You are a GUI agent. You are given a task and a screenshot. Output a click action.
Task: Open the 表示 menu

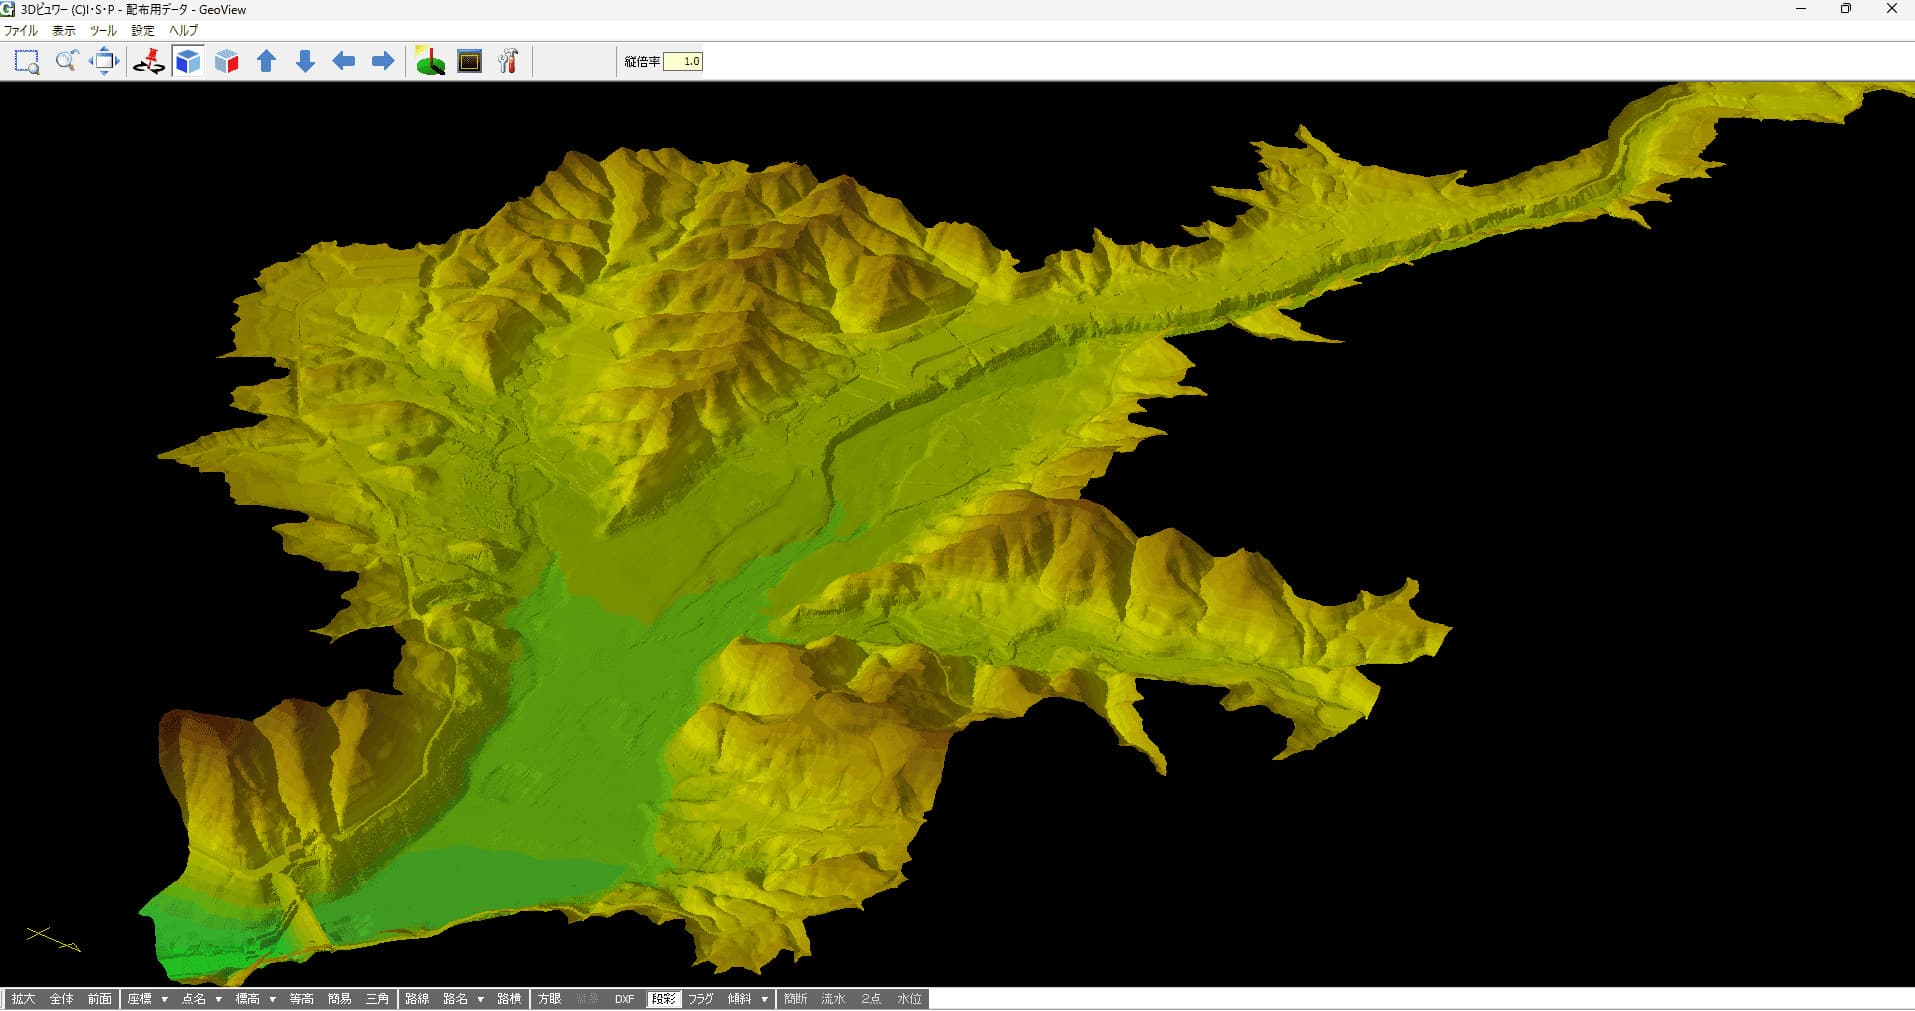point(64,31)
